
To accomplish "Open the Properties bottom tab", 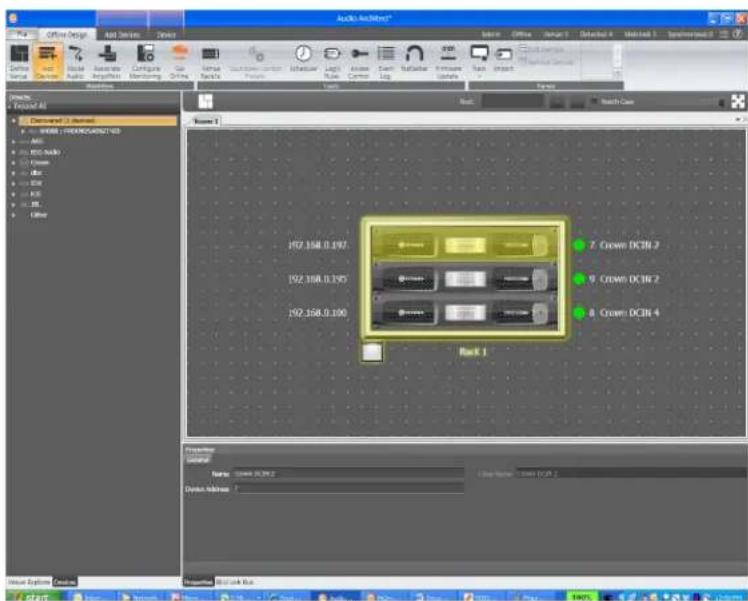I will 198,582.
